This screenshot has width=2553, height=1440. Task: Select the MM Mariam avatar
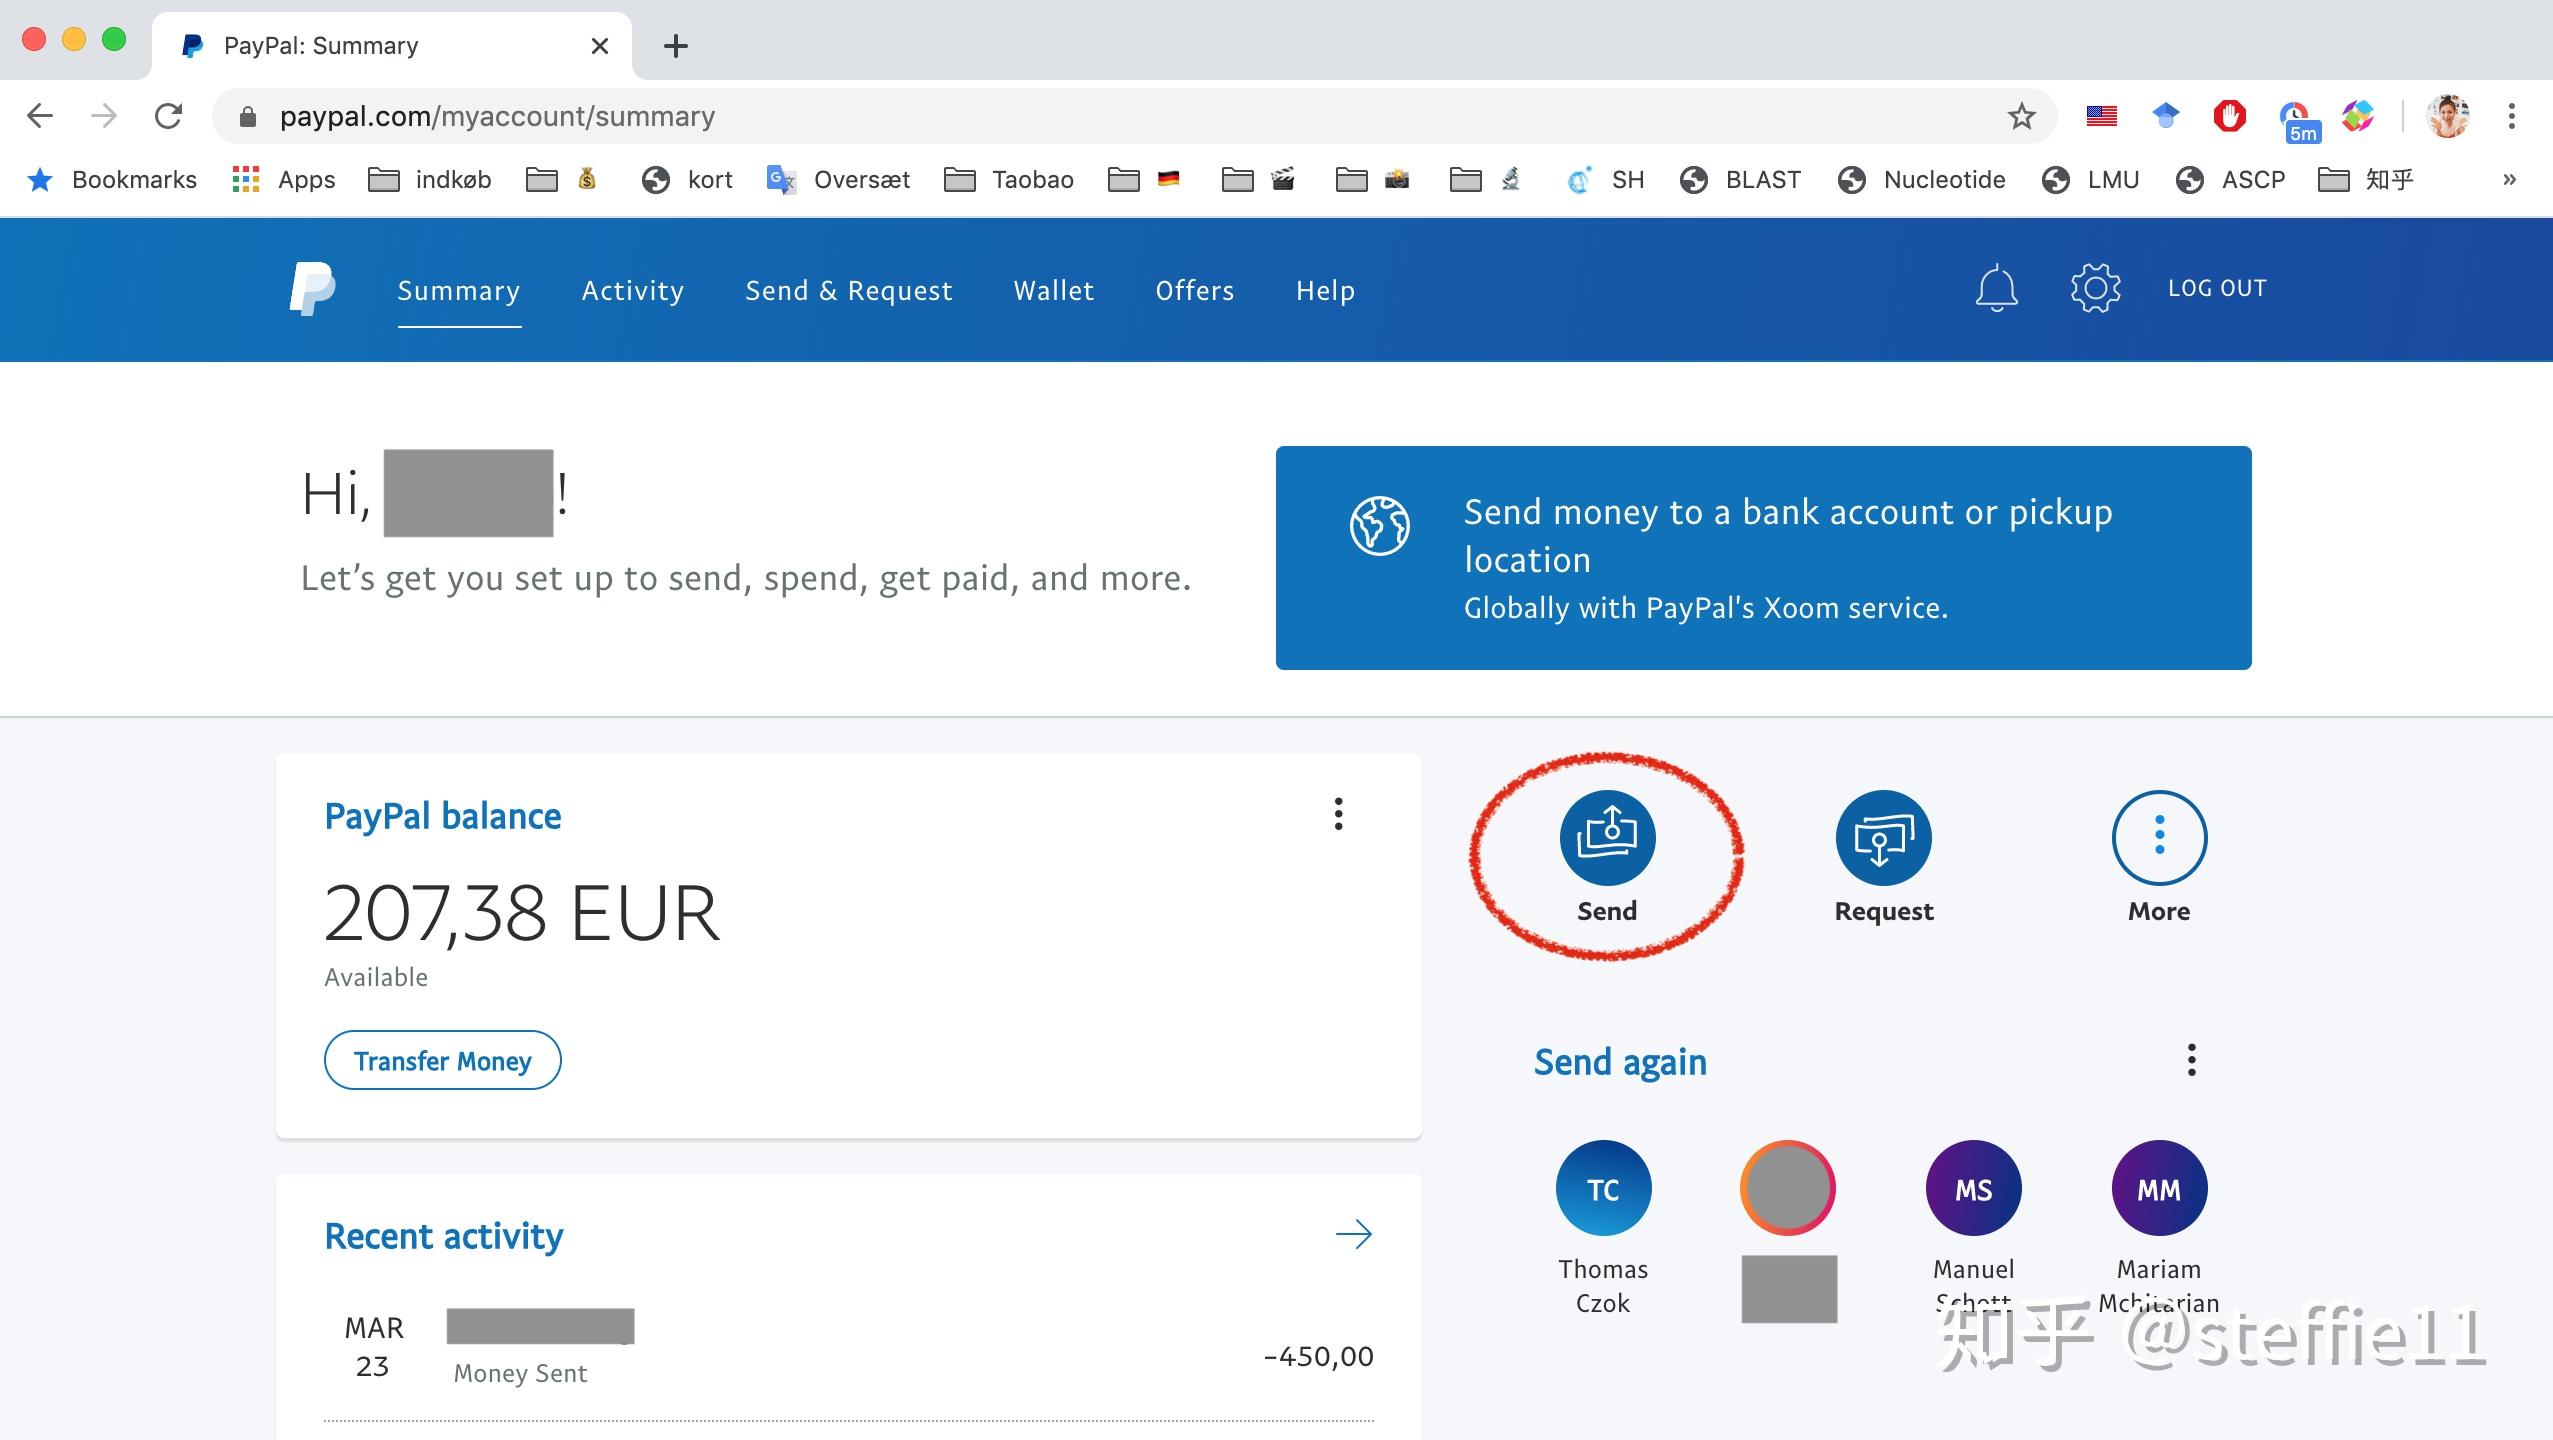tap(2159, 1188)
